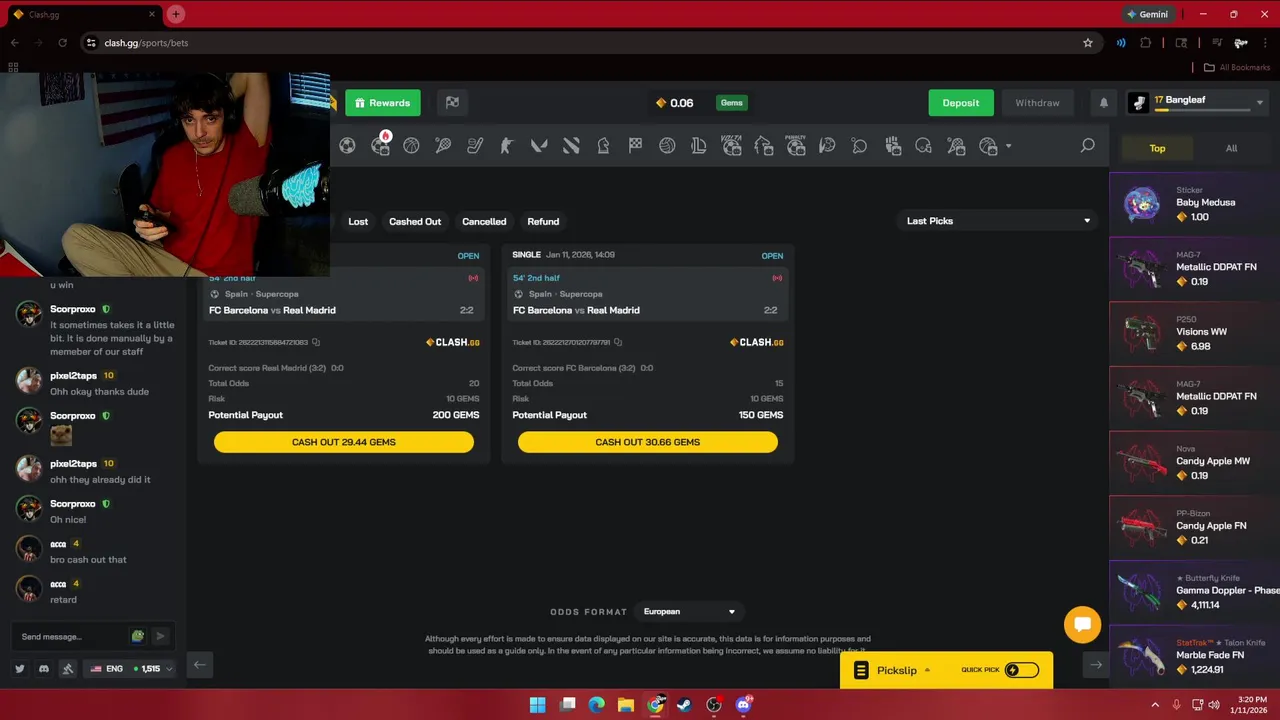Expand more sports with the arrow
The image size is (1280, 720).
[x=1008, y=146]
